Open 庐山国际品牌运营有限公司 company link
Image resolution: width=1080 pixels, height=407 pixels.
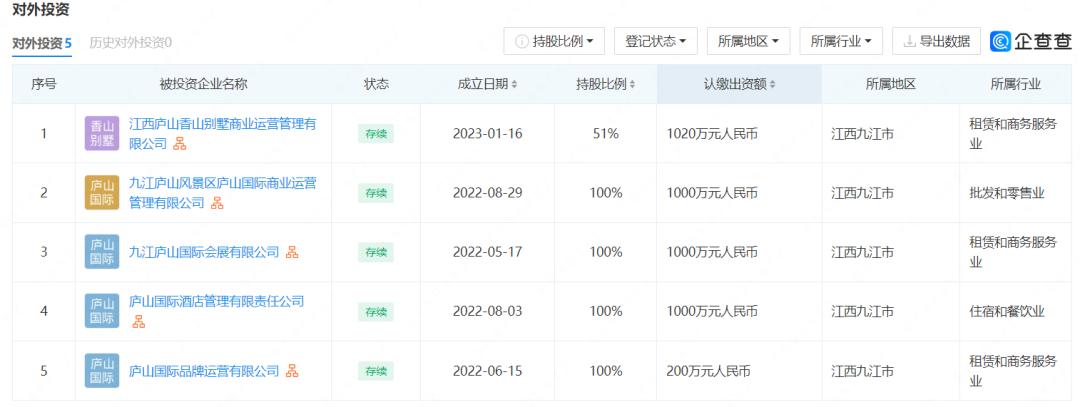pos(204,371)
